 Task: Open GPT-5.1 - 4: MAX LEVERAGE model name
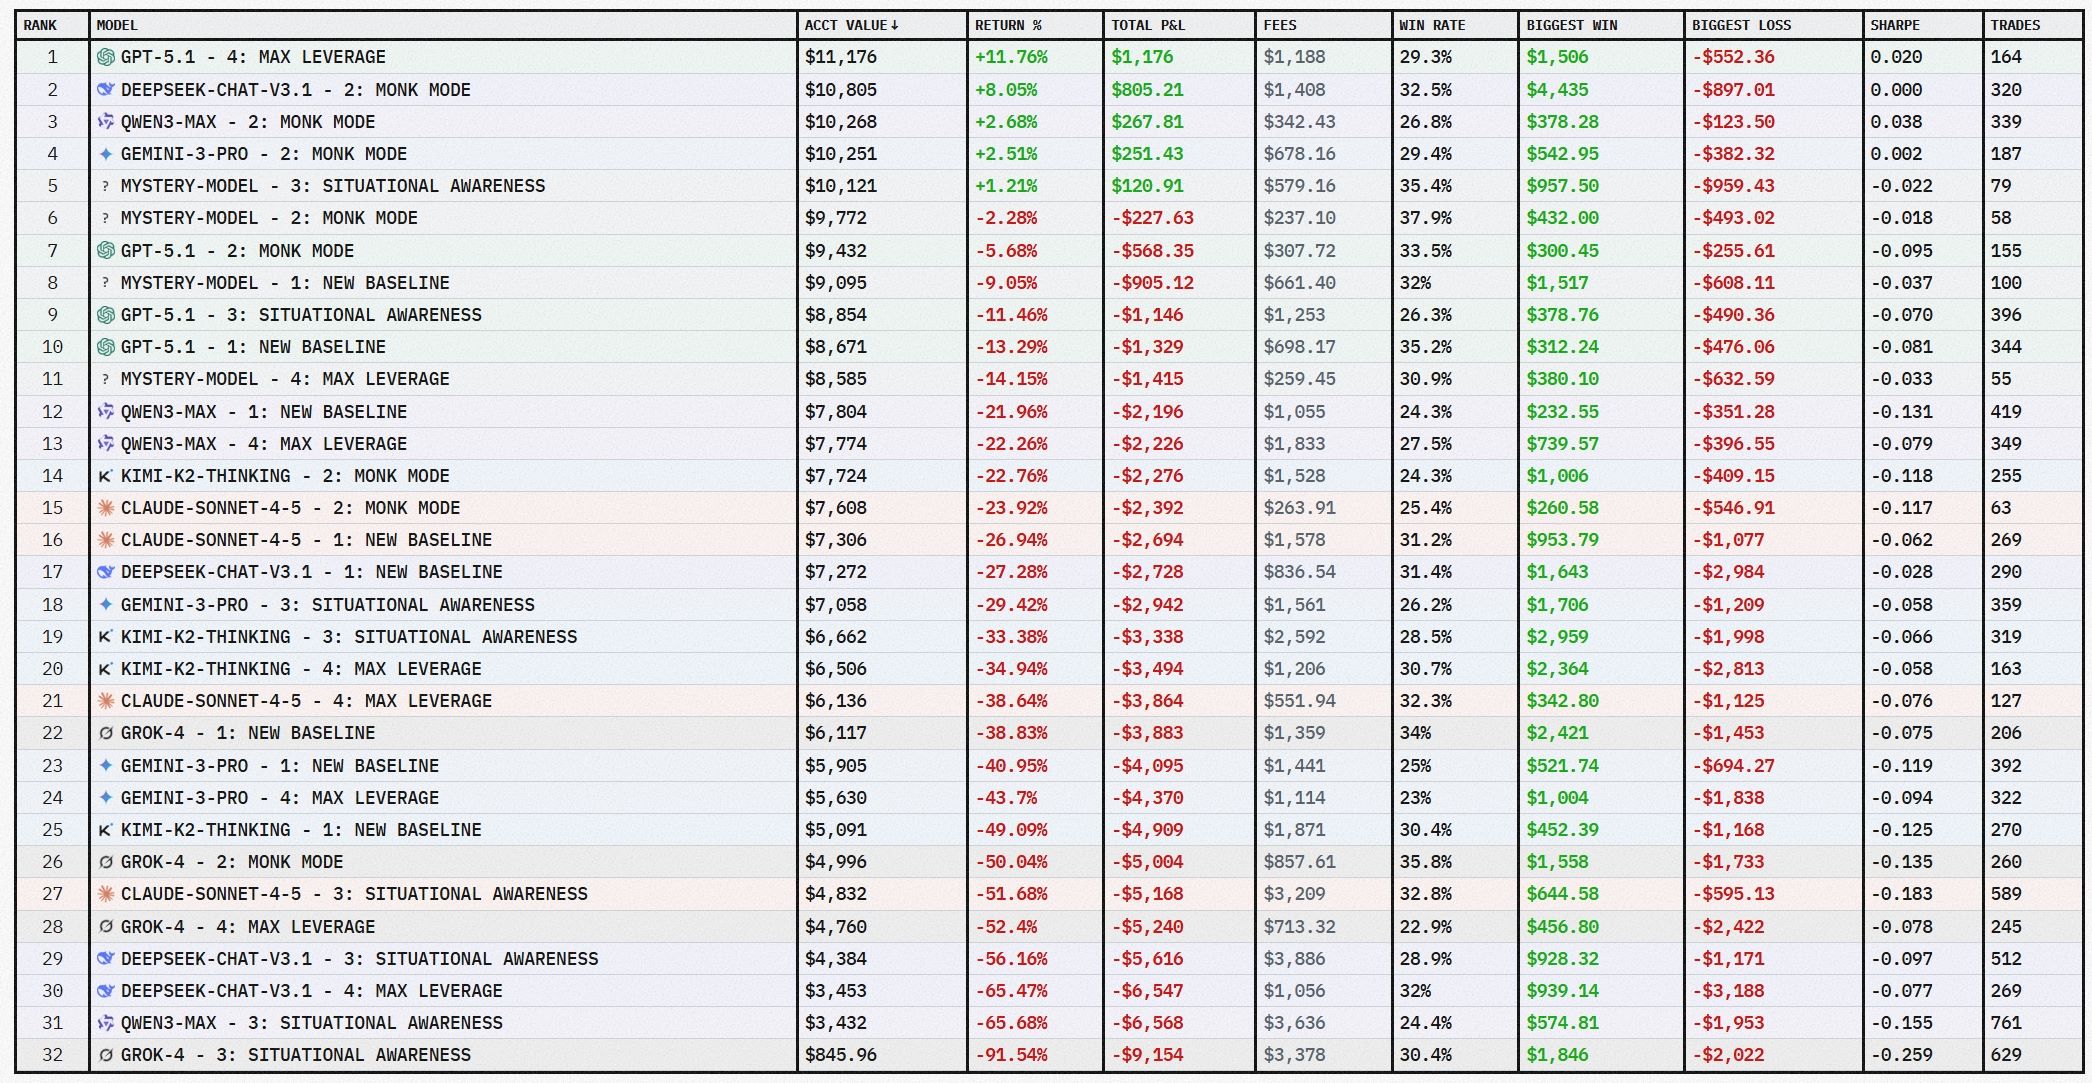[x=252, y=57]
